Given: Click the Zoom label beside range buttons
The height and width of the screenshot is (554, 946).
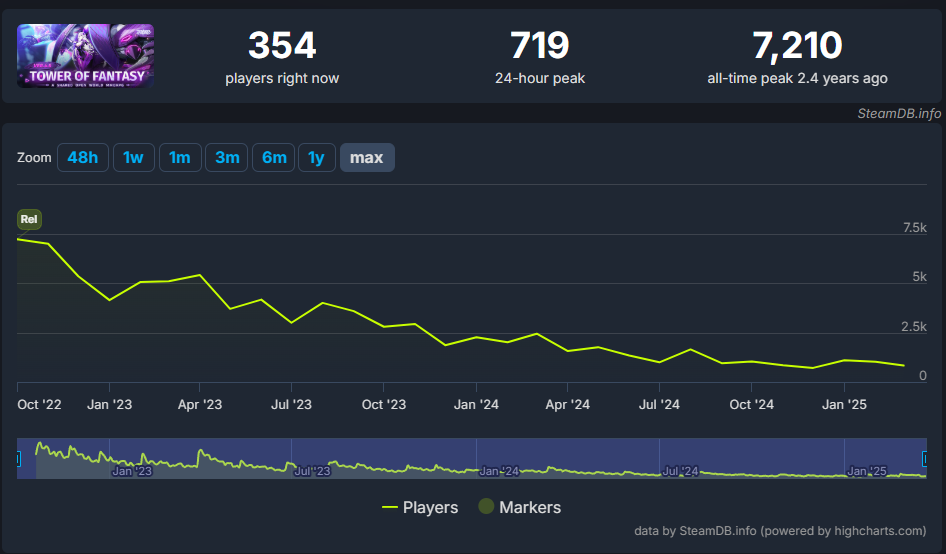Looking at the screenshot, I should [34, 158].
